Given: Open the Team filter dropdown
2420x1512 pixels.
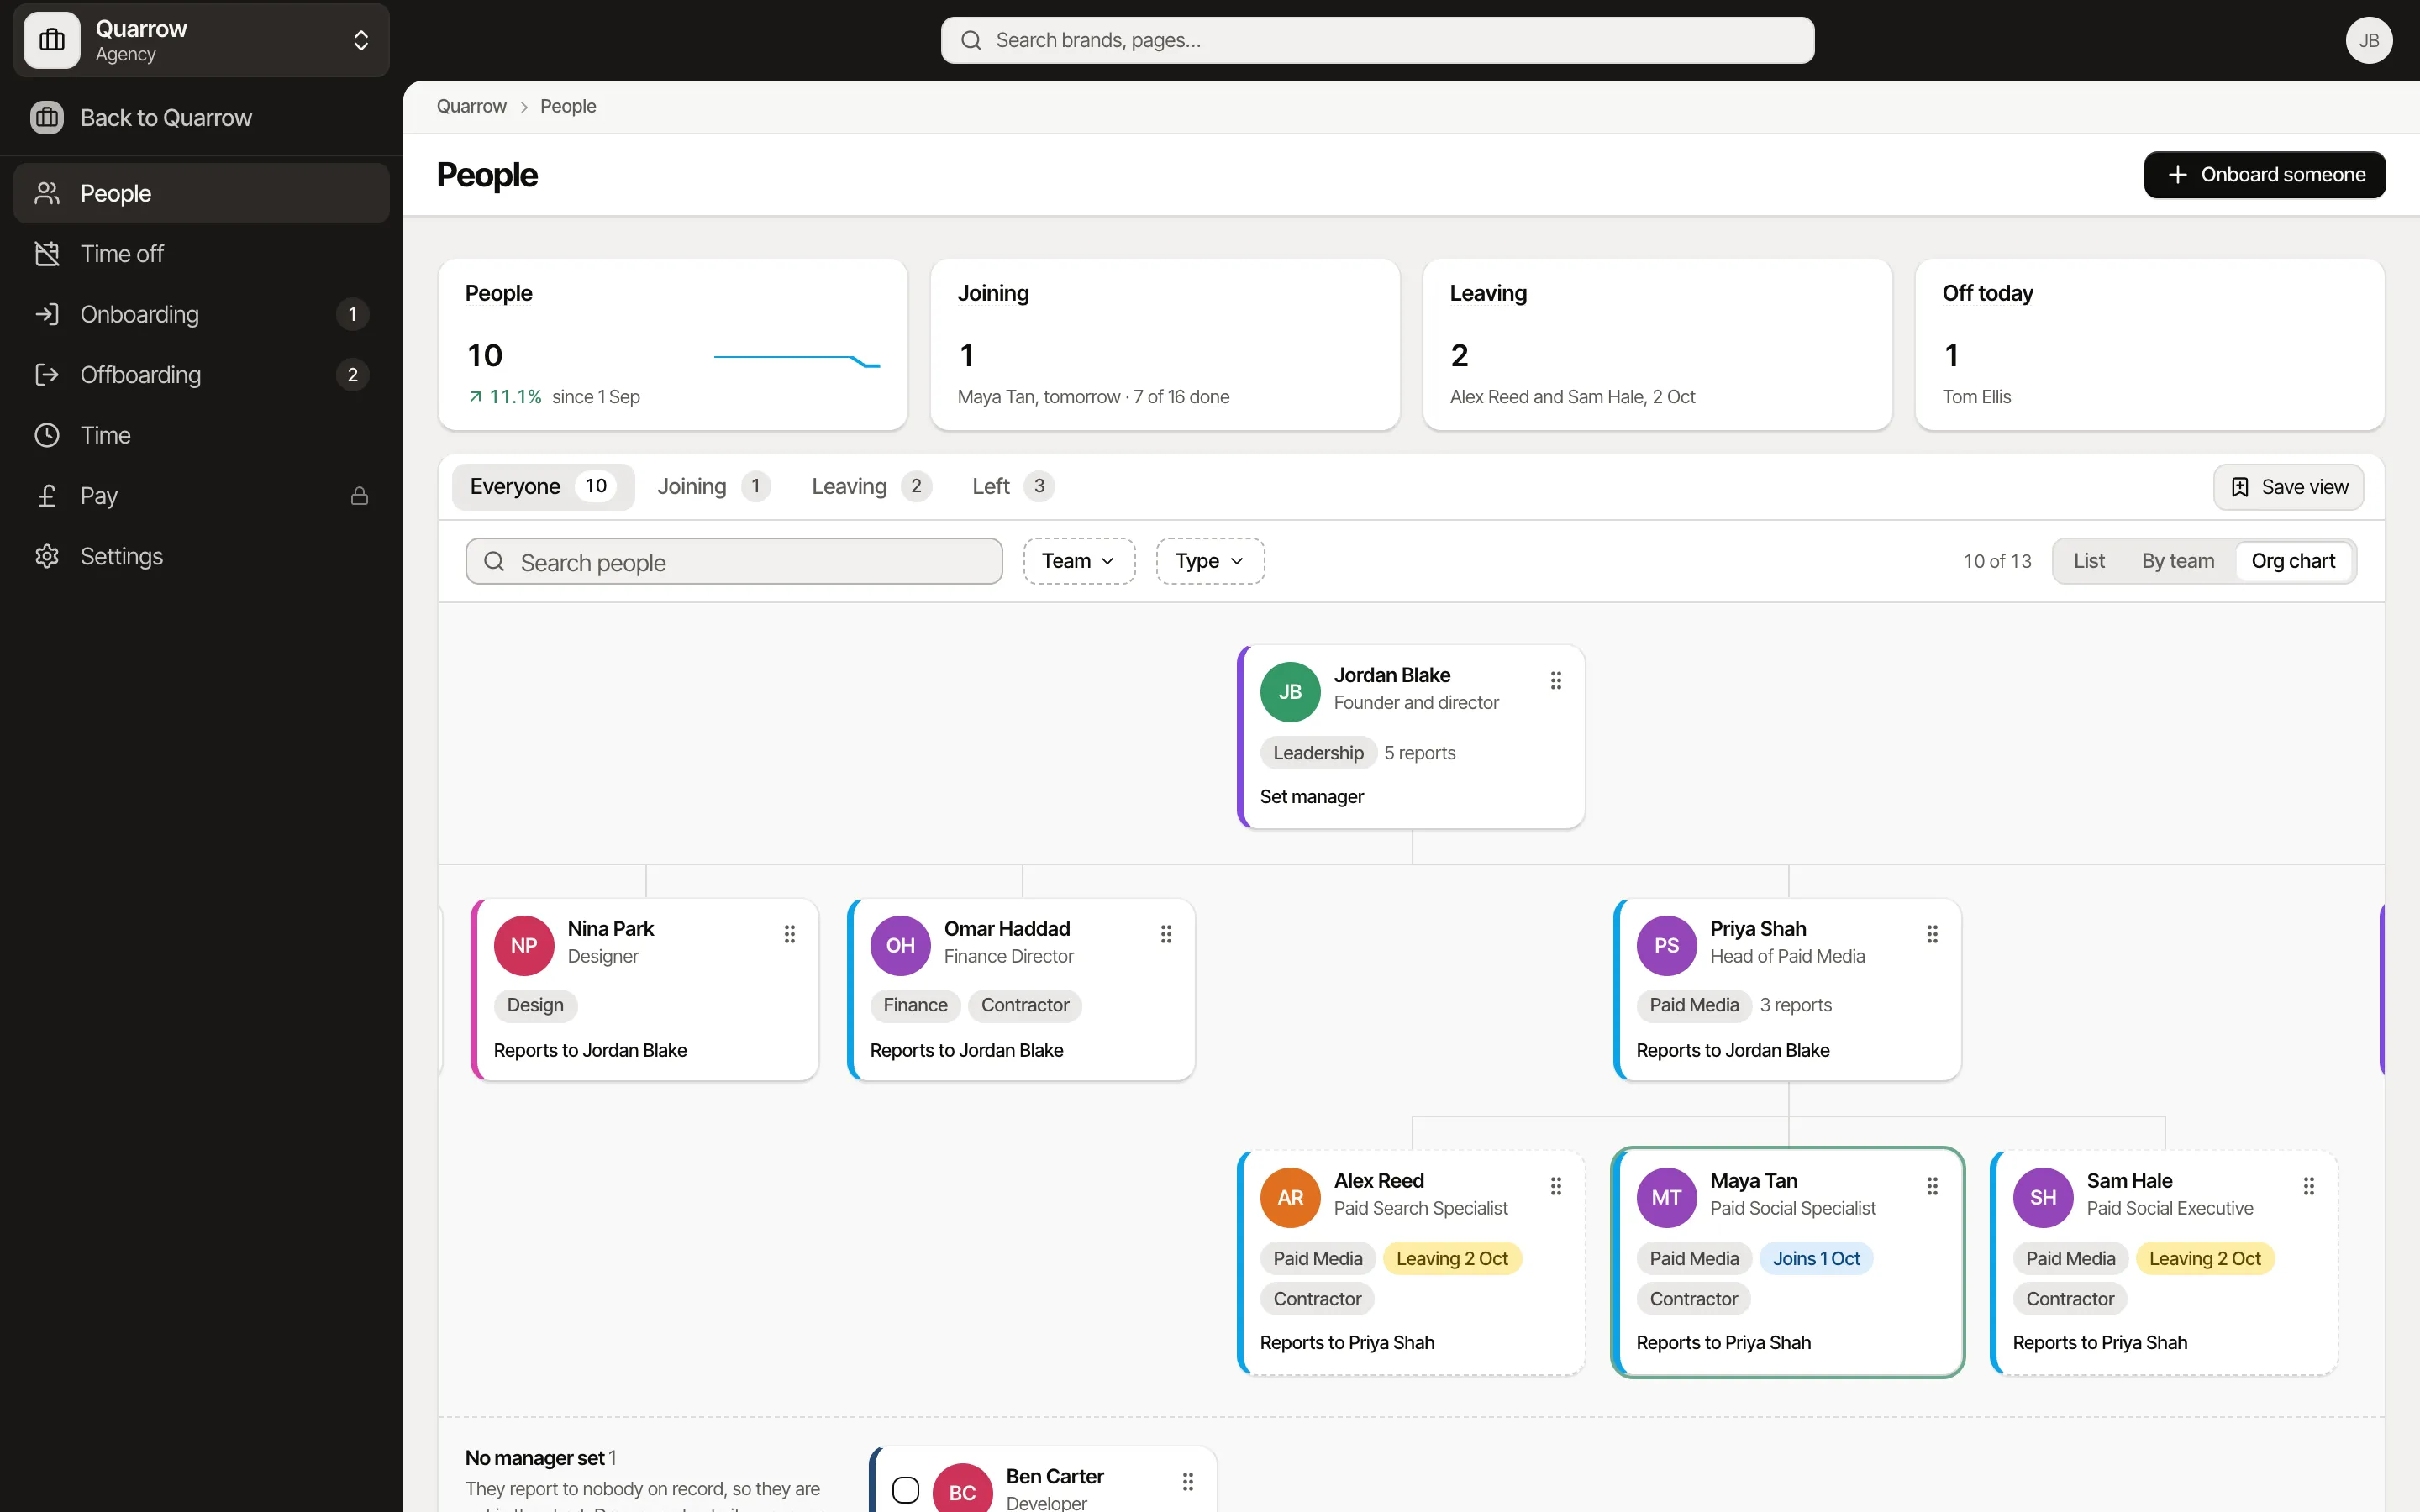Looking at the screenshot, I should pyautogui.click(x=1079, y=561).
